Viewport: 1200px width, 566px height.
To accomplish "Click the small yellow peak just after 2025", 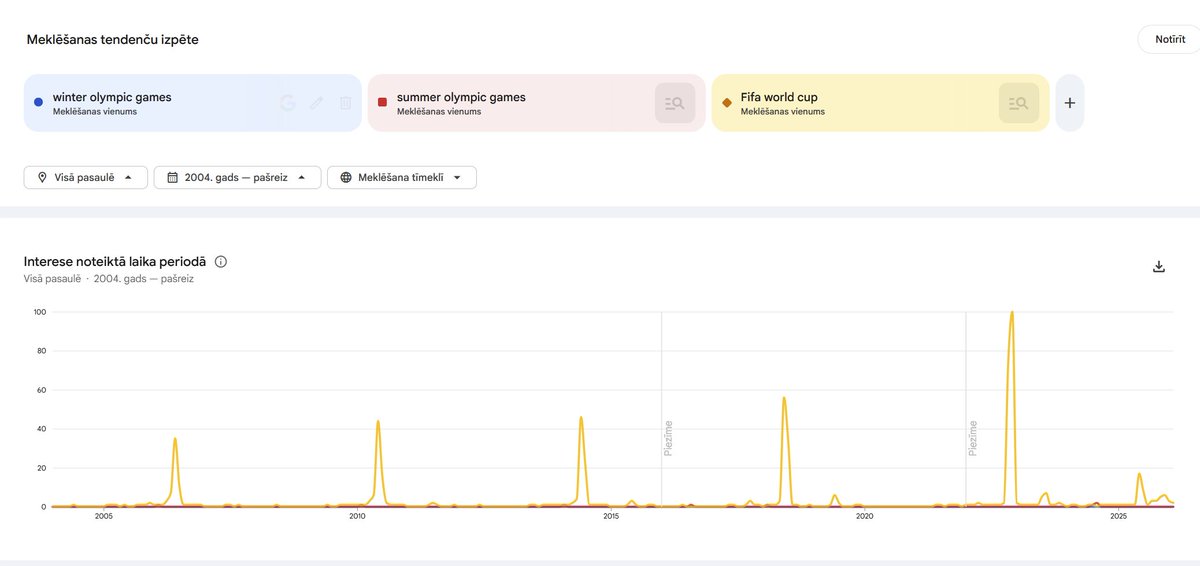I will pyautogui.click(x=1139, y=474).
